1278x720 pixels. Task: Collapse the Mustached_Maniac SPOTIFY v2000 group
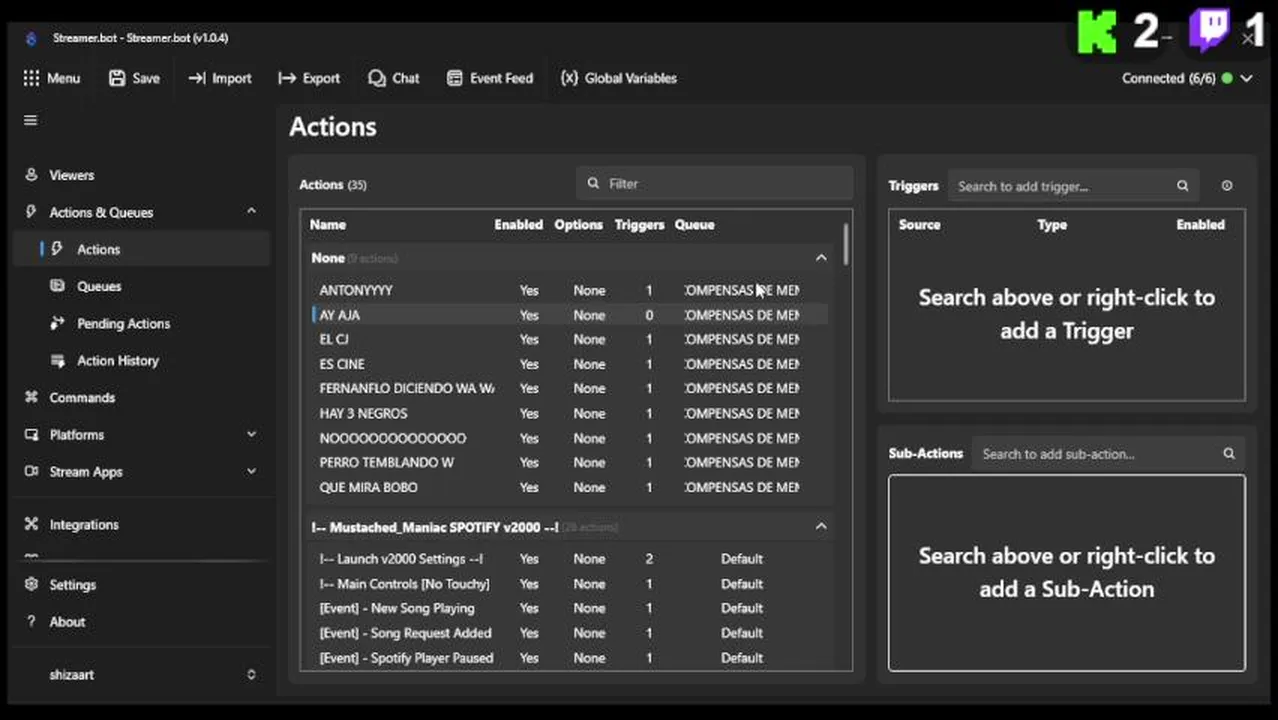click(x=821, y=527)
